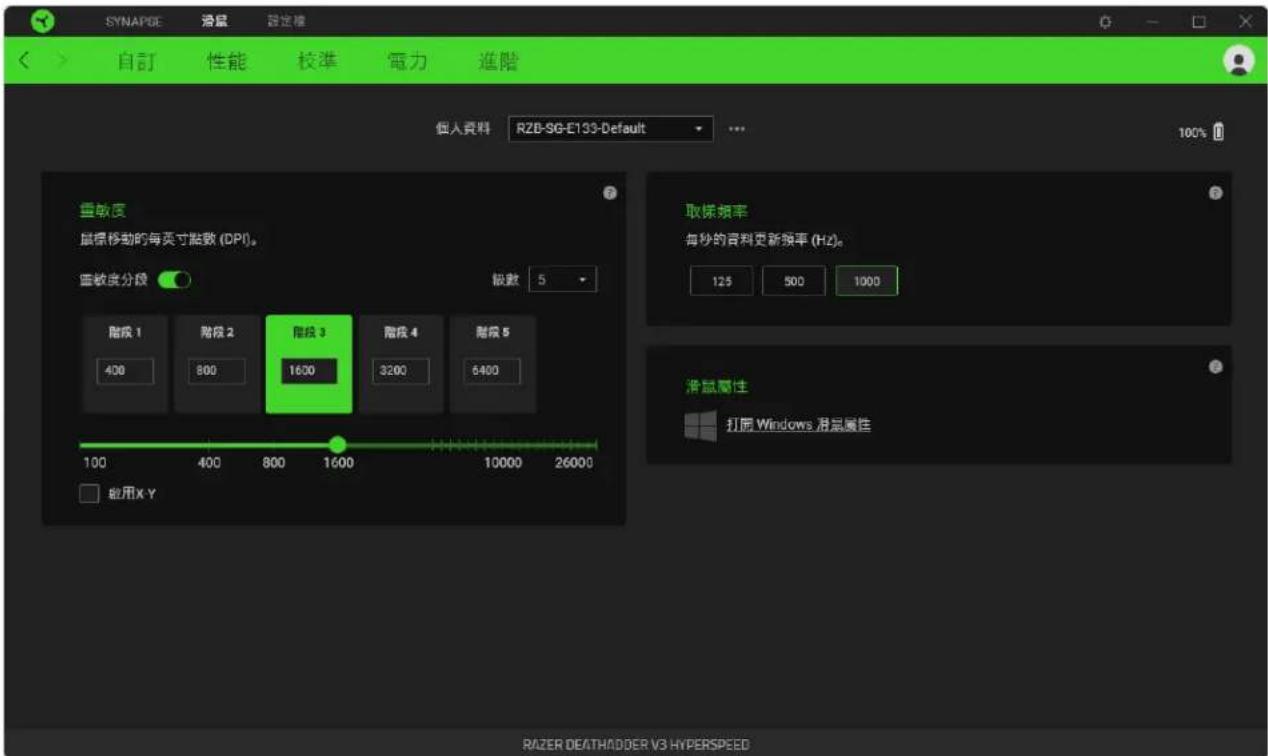
Task: Select 500 Hz polling rate
Action: pos(794,282)
